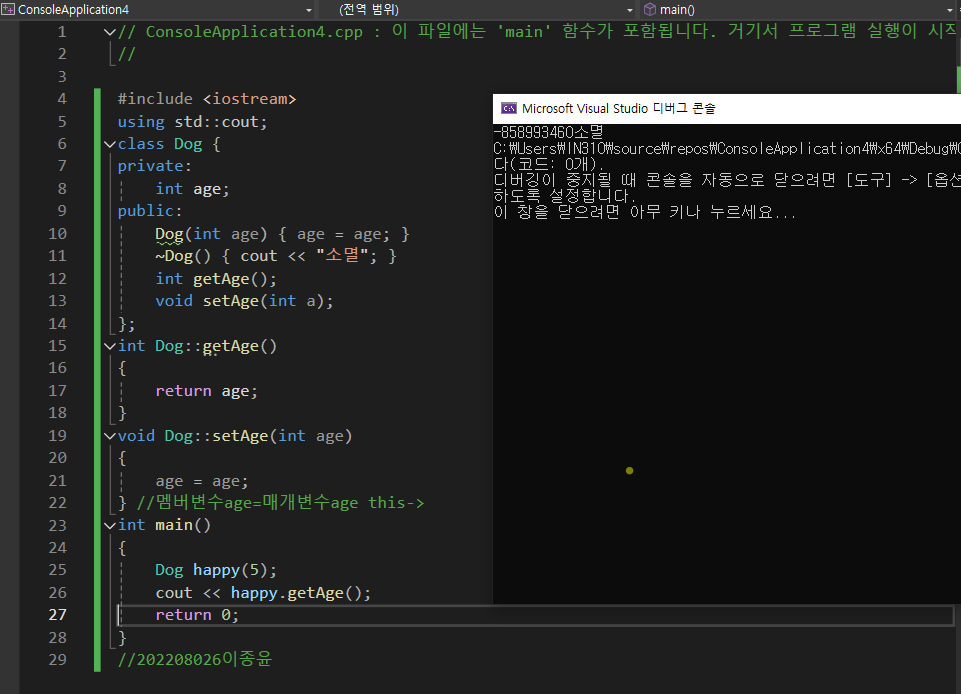Collapse the comment block at line 1
Image resolution: width=961 pixels, height=694 pixels.
point(110,32)
